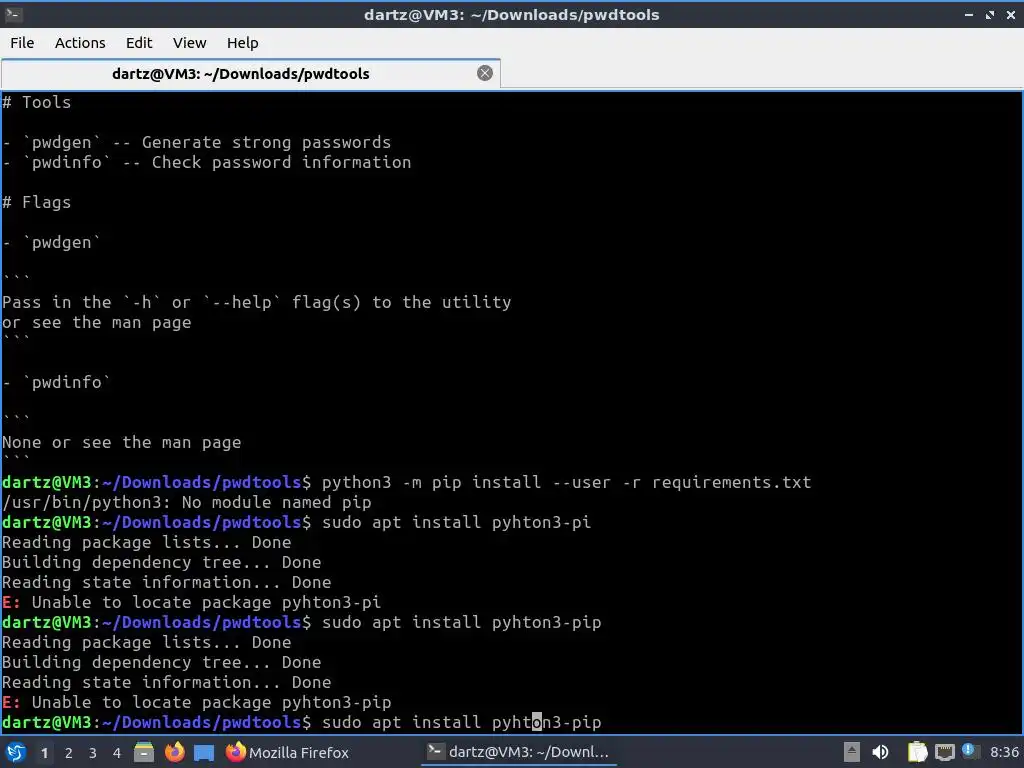Switch to the Mozilla Firefox taskbar window
The width and height of the screenshot is (1024, 768).
pyautogui.click(x=287, y=752)
